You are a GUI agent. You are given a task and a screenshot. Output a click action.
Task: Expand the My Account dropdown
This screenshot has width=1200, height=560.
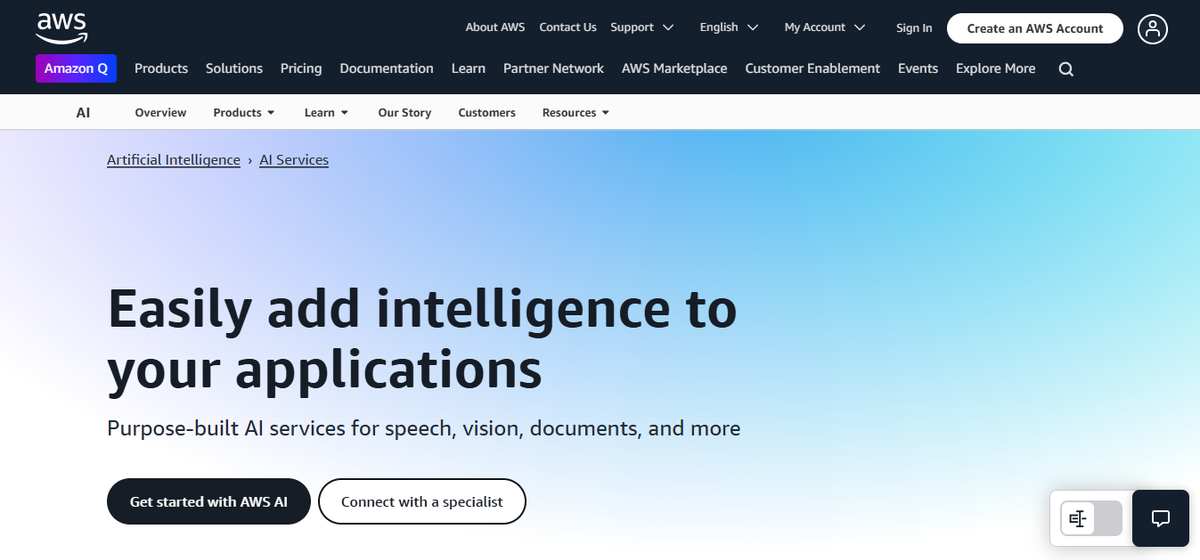[825, 28]
